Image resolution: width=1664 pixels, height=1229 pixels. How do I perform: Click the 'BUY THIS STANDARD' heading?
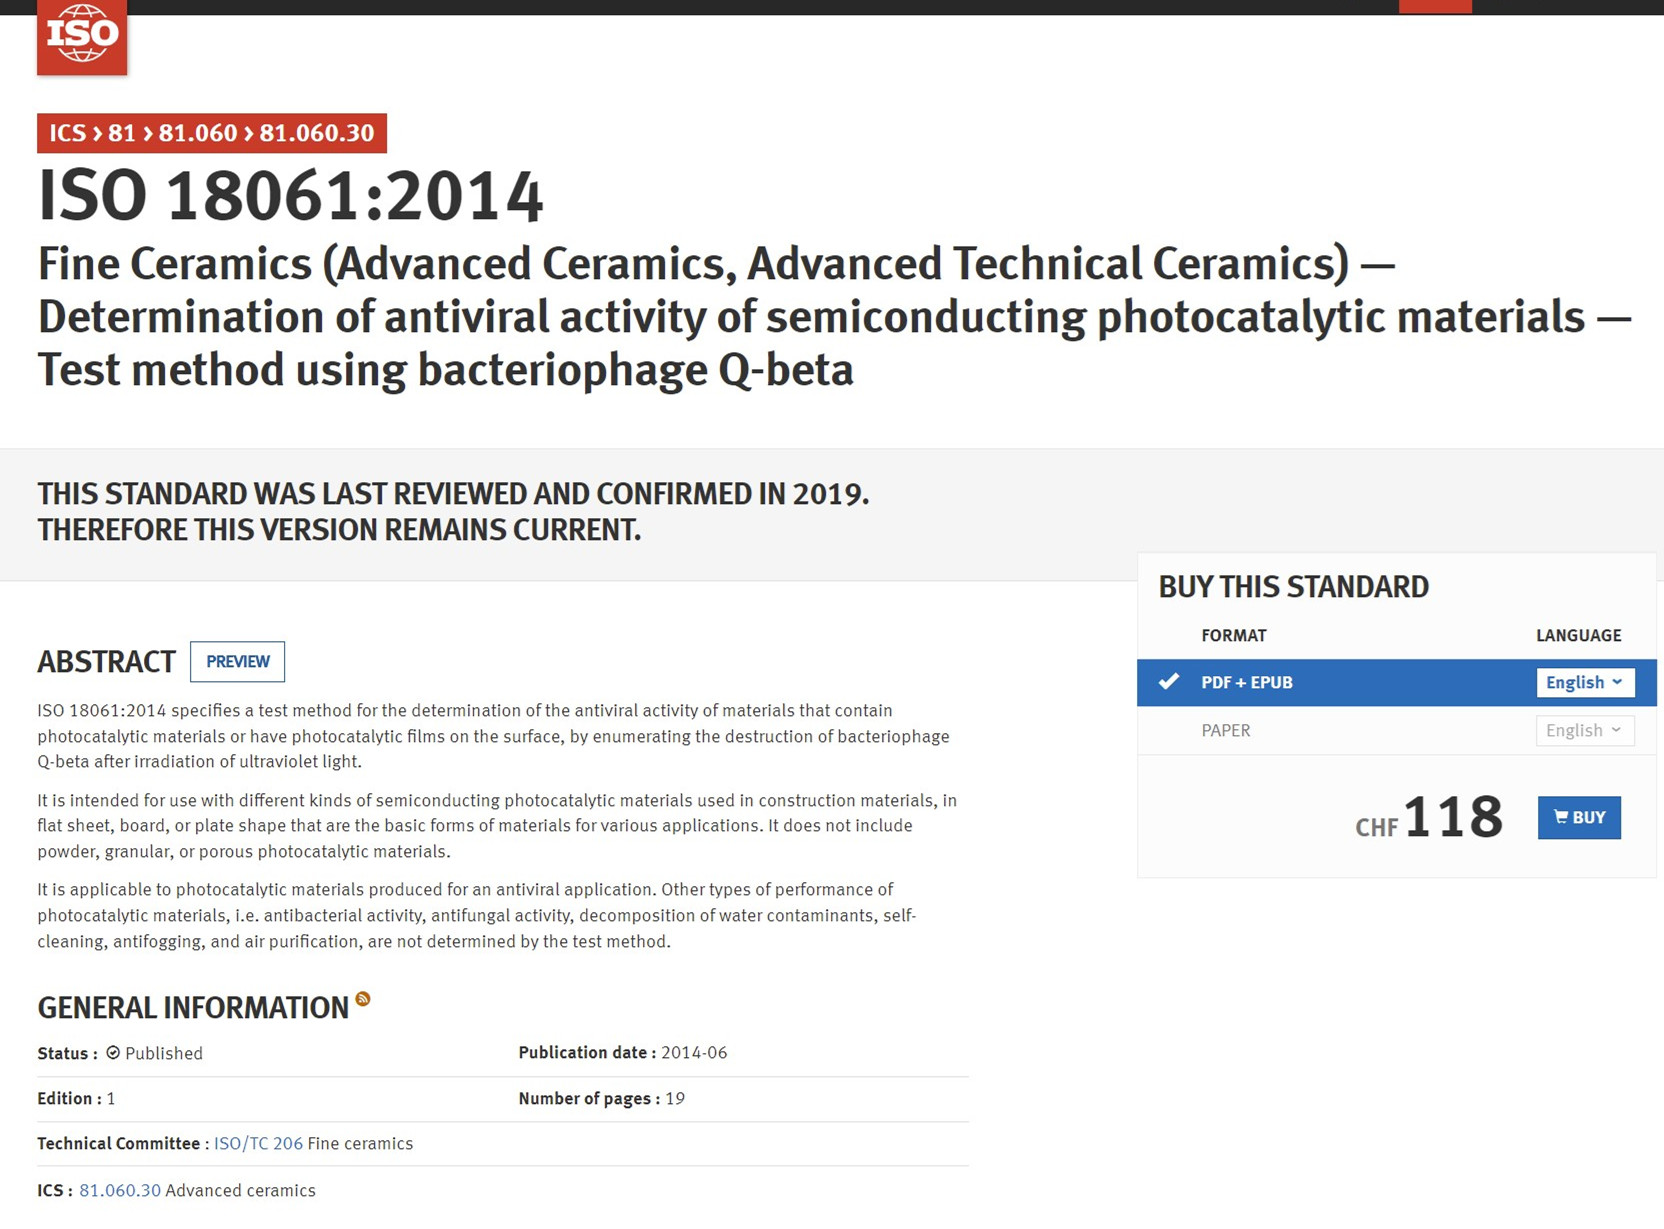1293,586
